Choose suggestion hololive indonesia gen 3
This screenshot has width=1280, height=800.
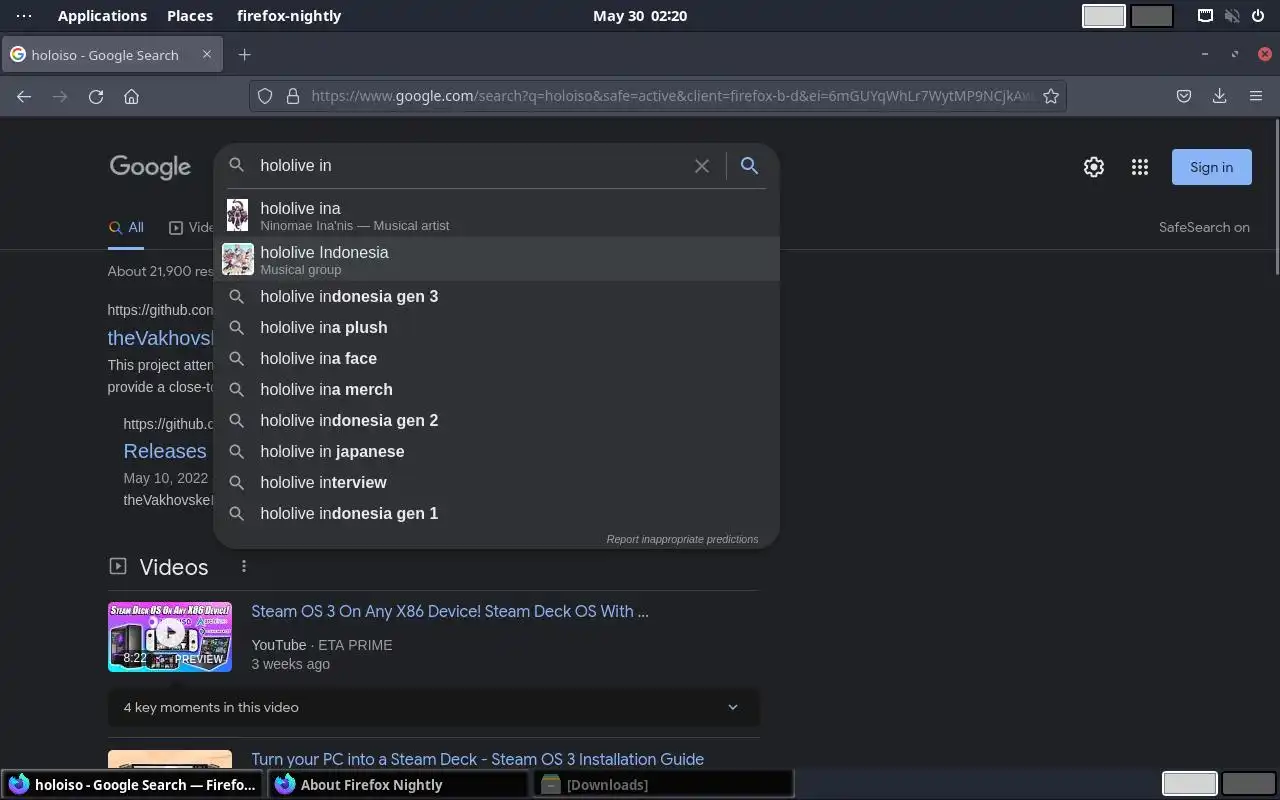[496, 296]
